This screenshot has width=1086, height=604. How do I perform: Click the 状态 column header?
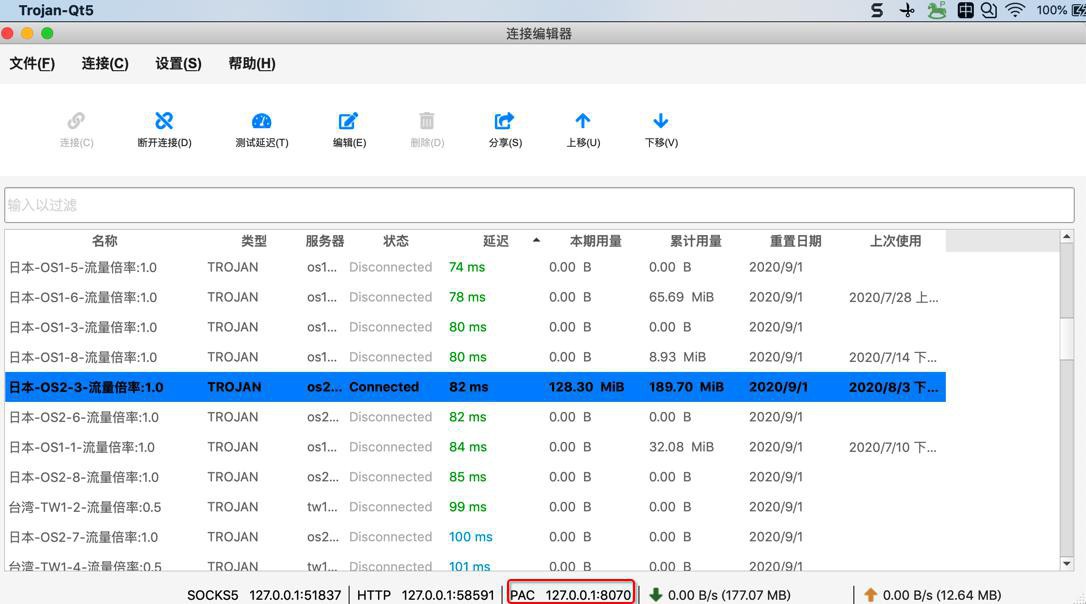point(395,241)
